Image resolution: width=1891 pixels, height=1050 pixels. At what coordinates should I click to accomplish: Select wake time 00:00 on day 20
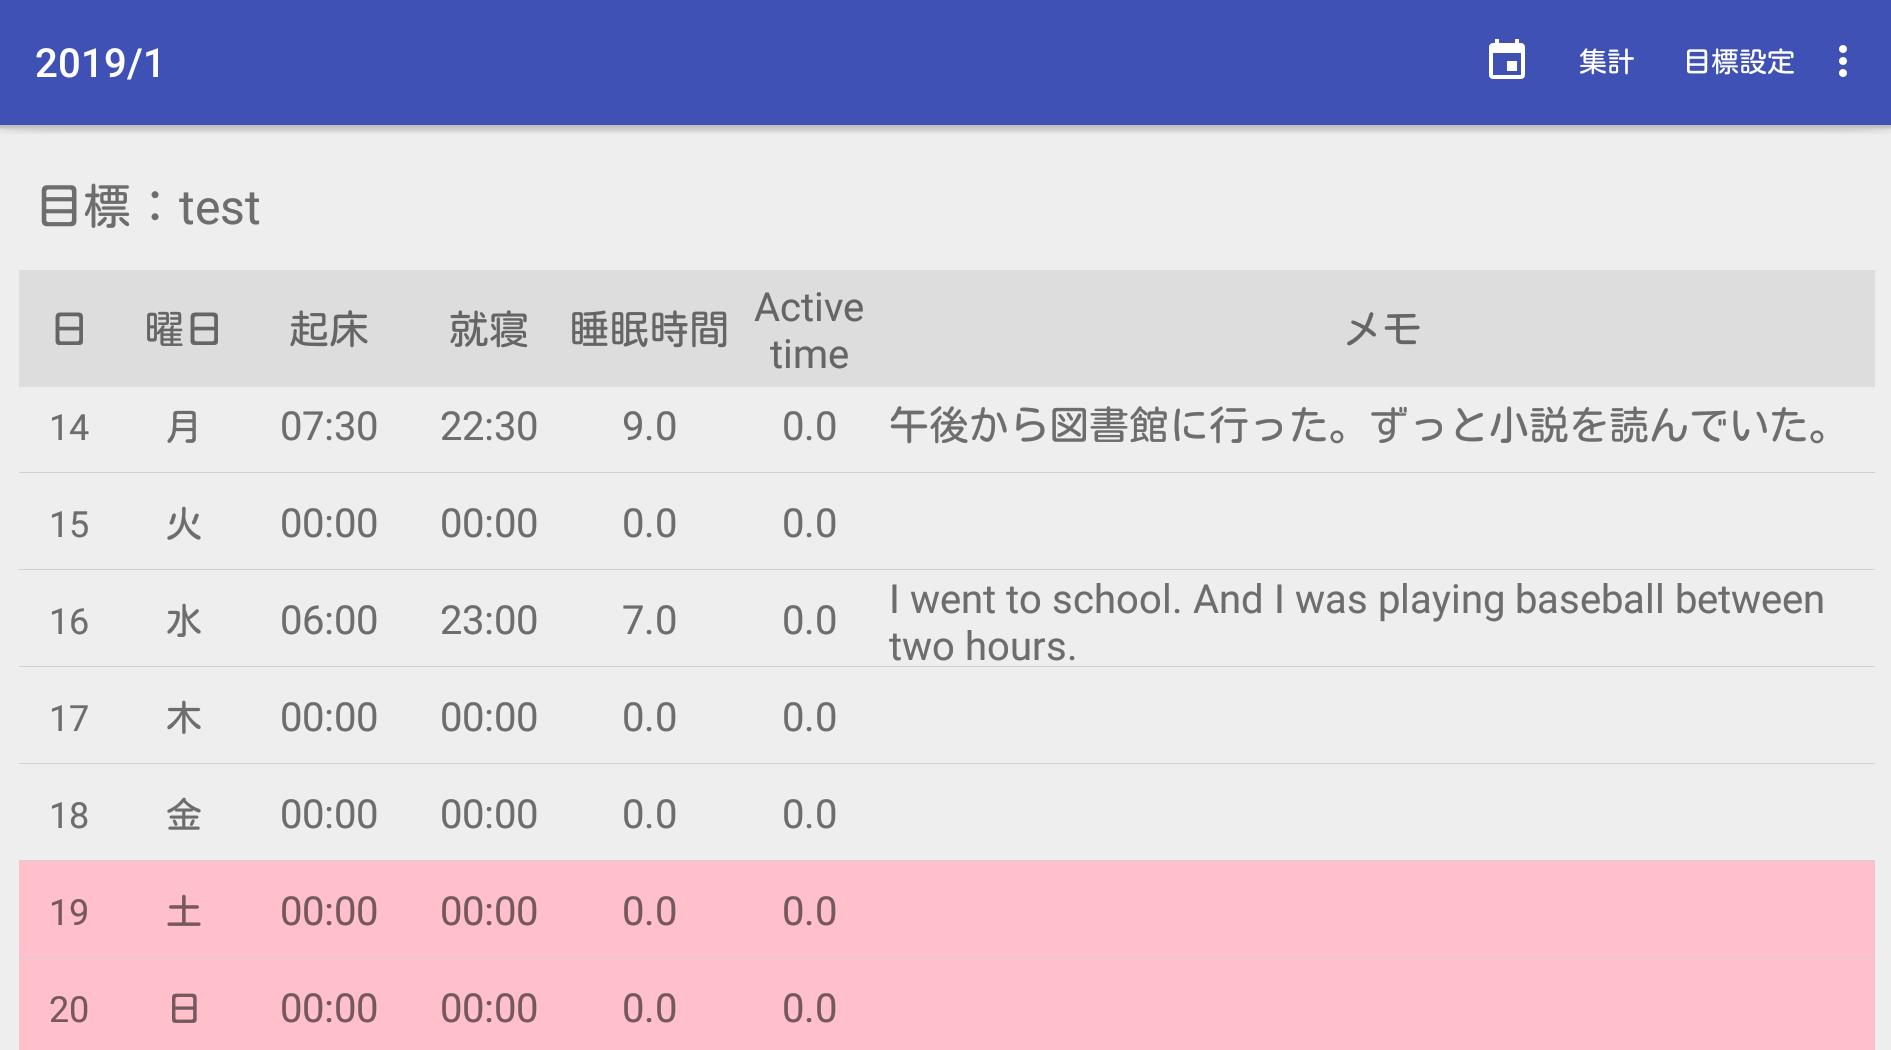(329, 1009)
